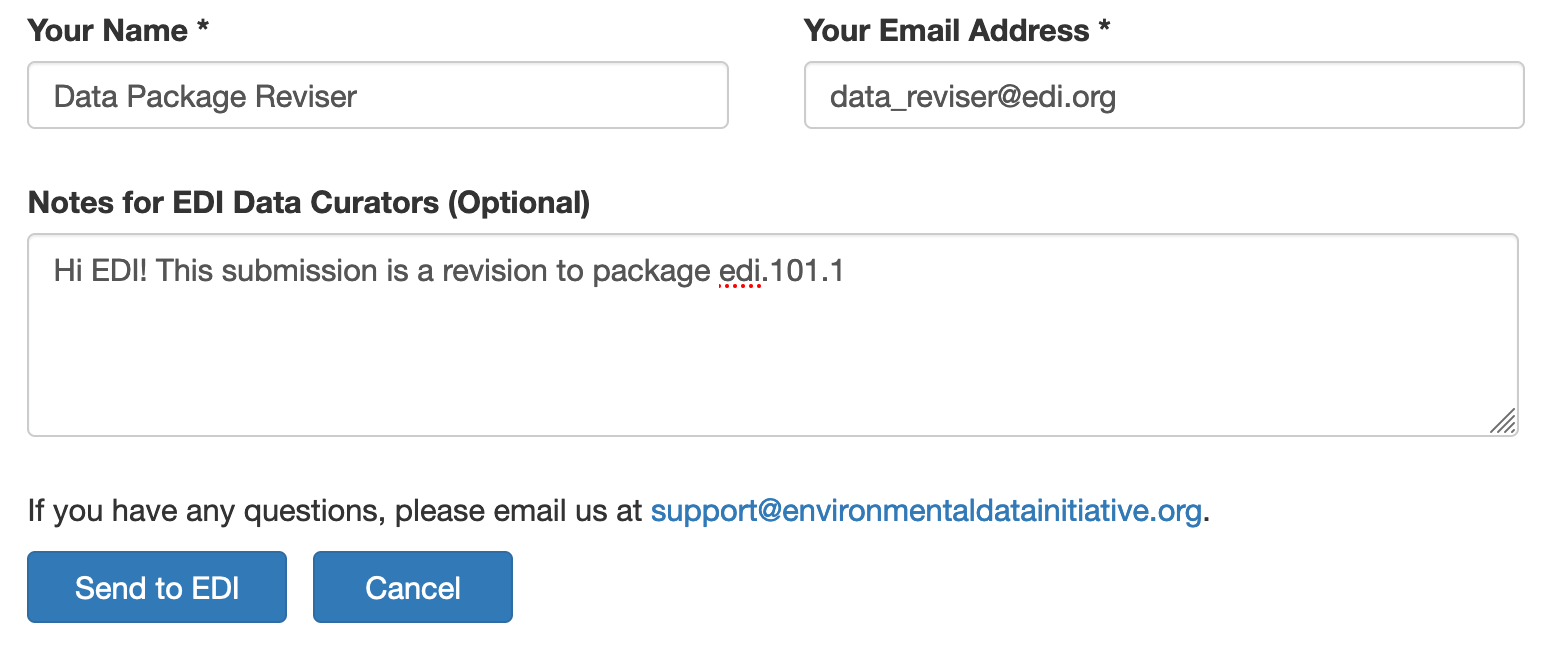Image resolution: width=1560 pixels, height=650 pixels.
Task: Click the asterisk beside Your Name
Action: coord(203,27)
